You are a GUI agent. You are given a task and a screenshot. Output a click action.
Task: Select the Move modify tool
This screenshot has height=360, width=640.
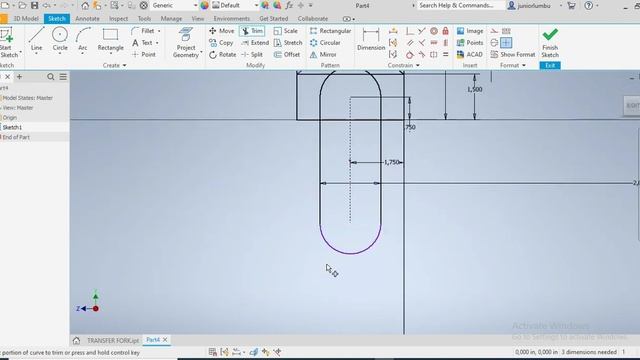point(222,31)
